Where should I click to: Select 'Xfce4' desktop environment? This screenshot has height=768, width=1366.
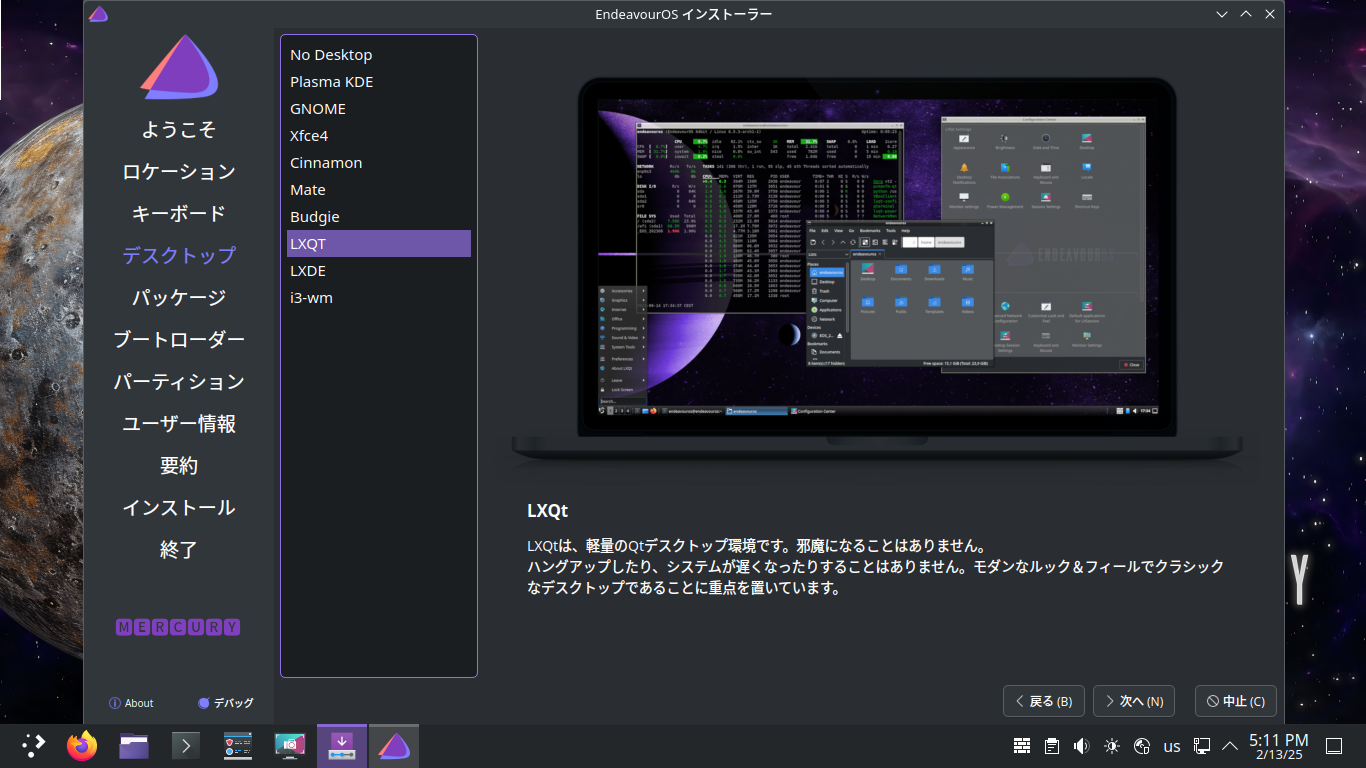click(379, 136)
